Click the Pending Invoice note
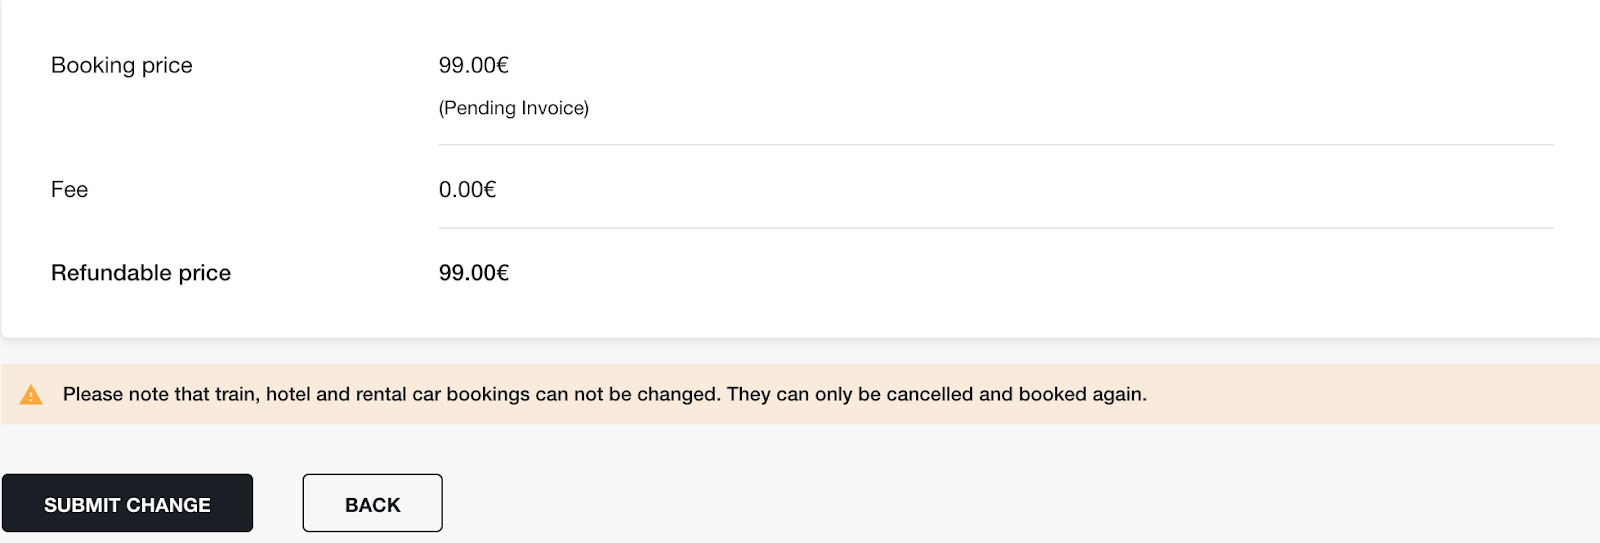This screenshot has width=1600, height=543. (x=514, y=108)
